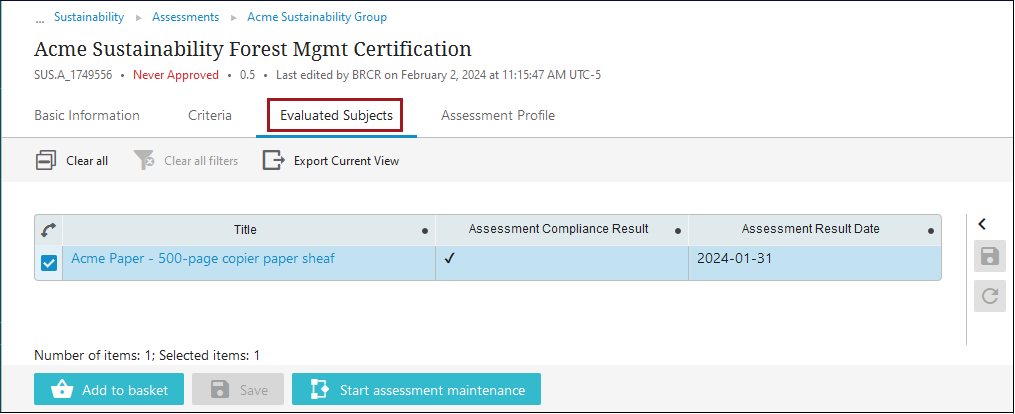Viewport: 1015px width, 414px height.
Task: Click the save disk icon in side panel
Action: coord(990,257)
